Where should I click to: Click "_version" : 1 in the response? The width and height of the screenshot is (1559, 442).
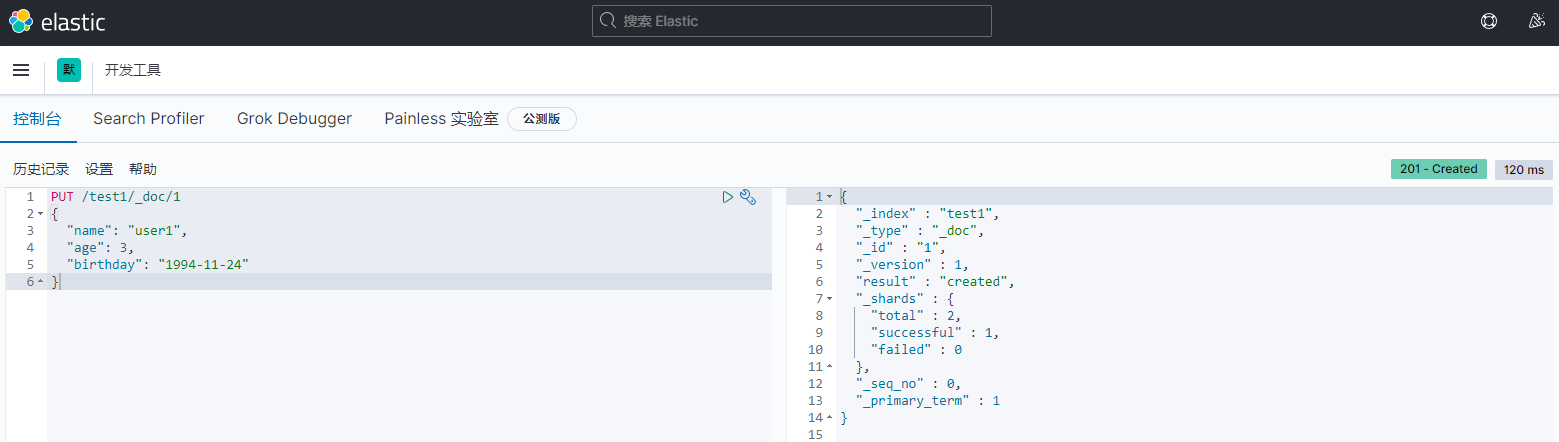[x=912, y=265]
